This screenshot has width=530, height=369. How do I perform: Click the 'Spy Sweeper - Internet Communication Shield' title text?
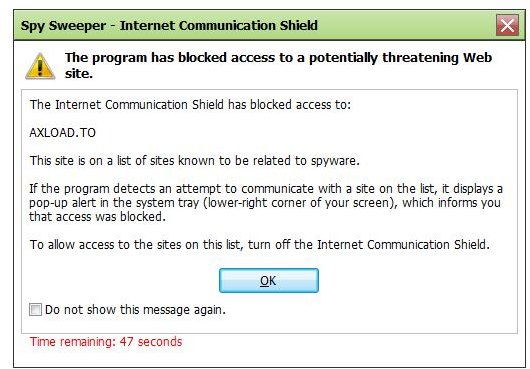[169, 25]
